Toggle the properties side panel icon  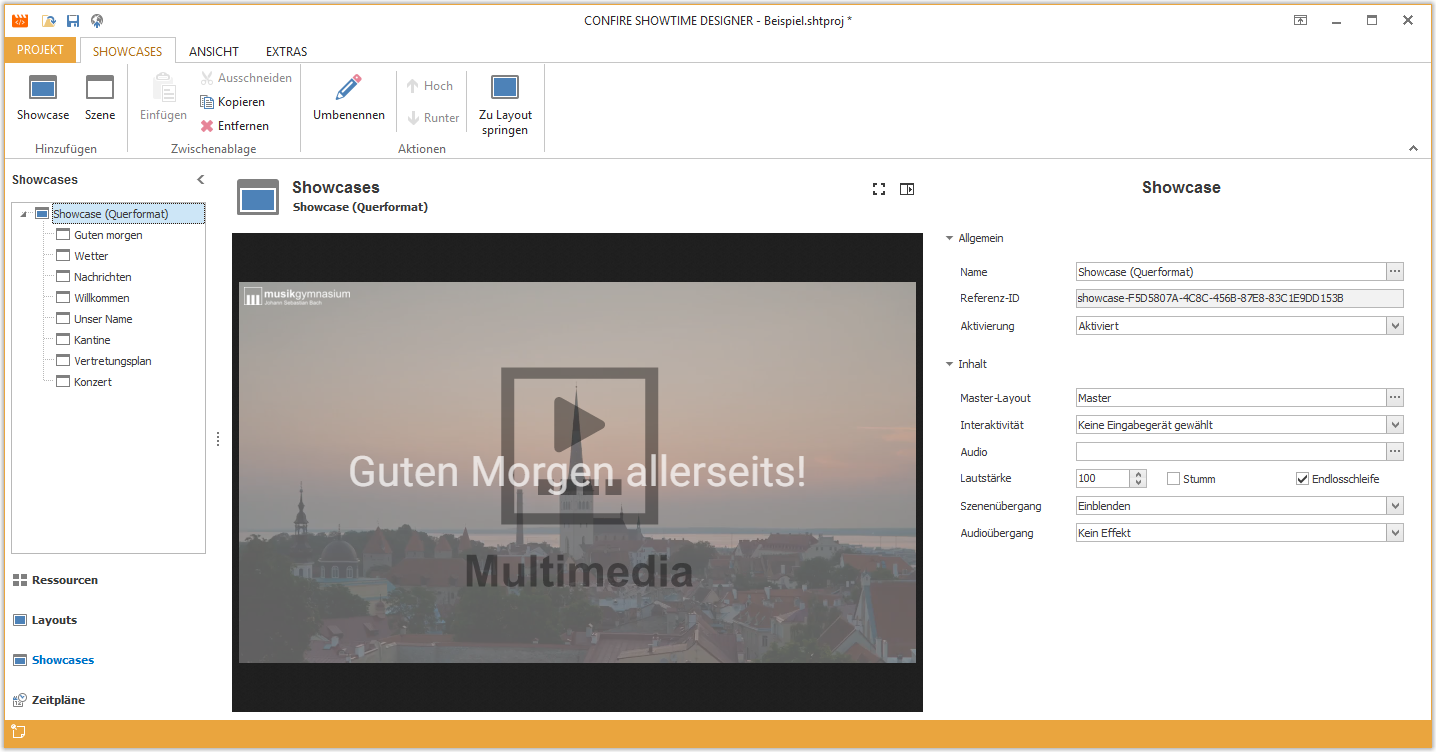coord(907,189)
